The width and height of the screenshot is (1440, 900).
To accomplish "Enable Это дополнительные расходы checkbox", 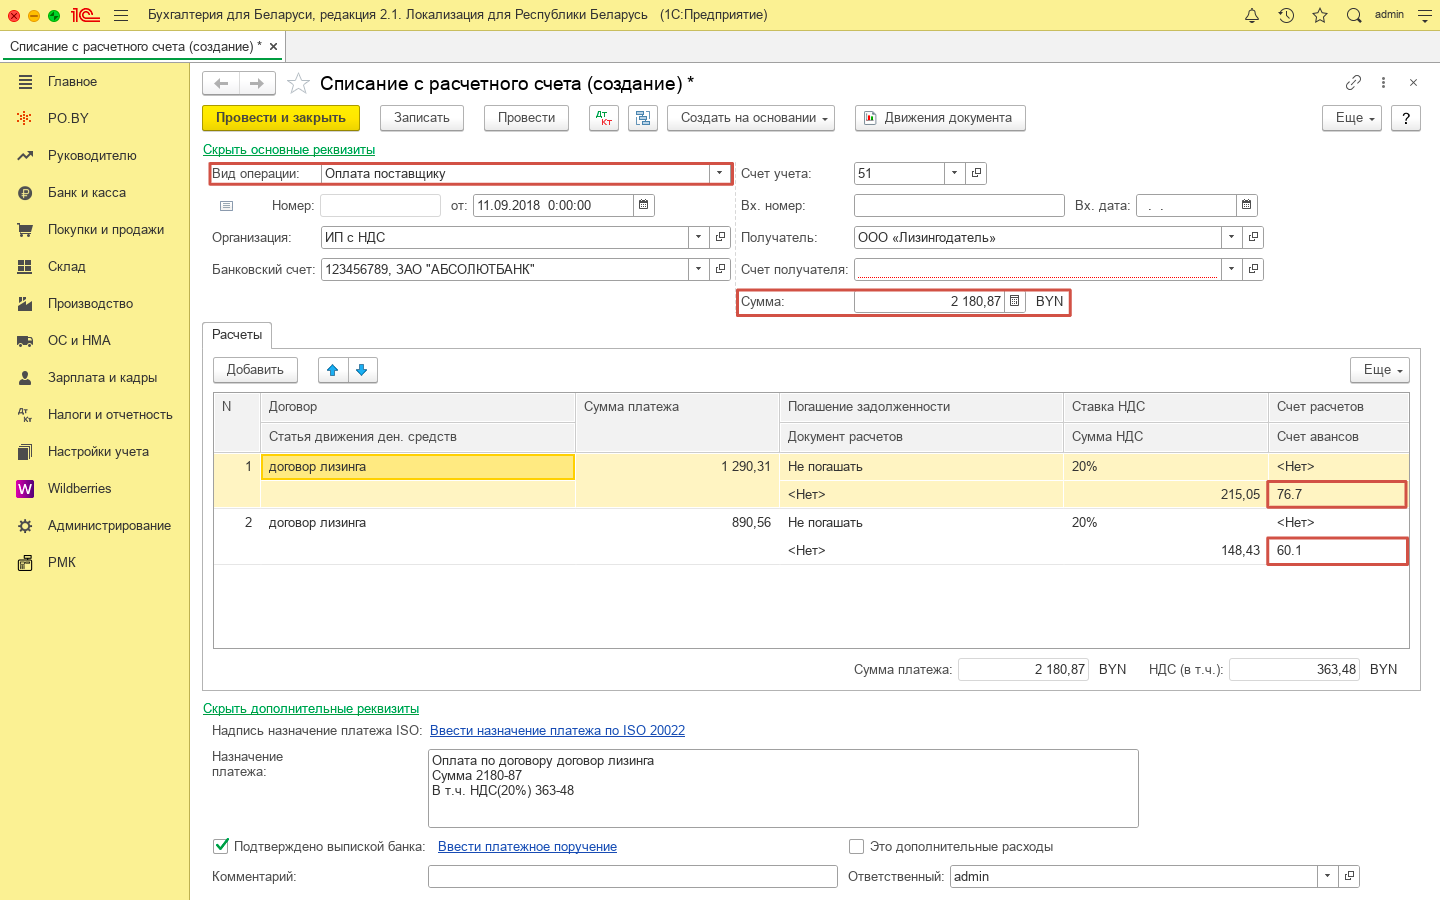I will [856, 846].
